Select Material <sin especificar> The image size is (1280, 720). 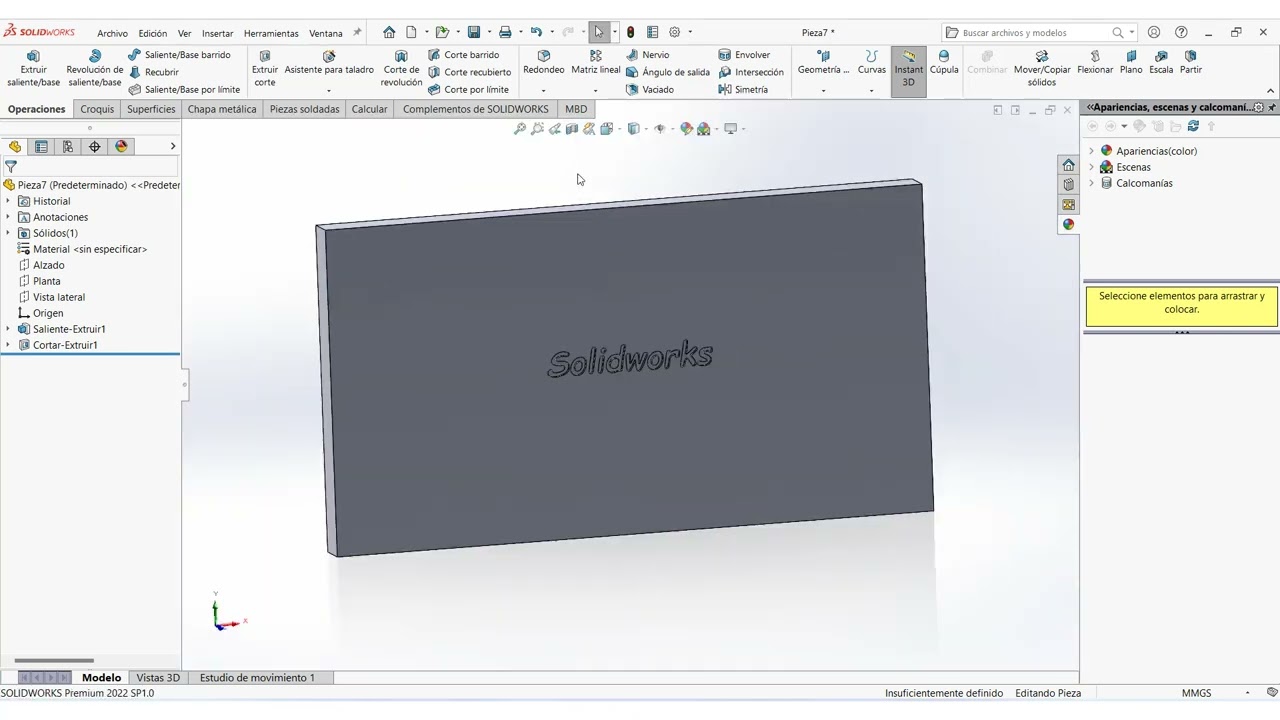point(82,249)
